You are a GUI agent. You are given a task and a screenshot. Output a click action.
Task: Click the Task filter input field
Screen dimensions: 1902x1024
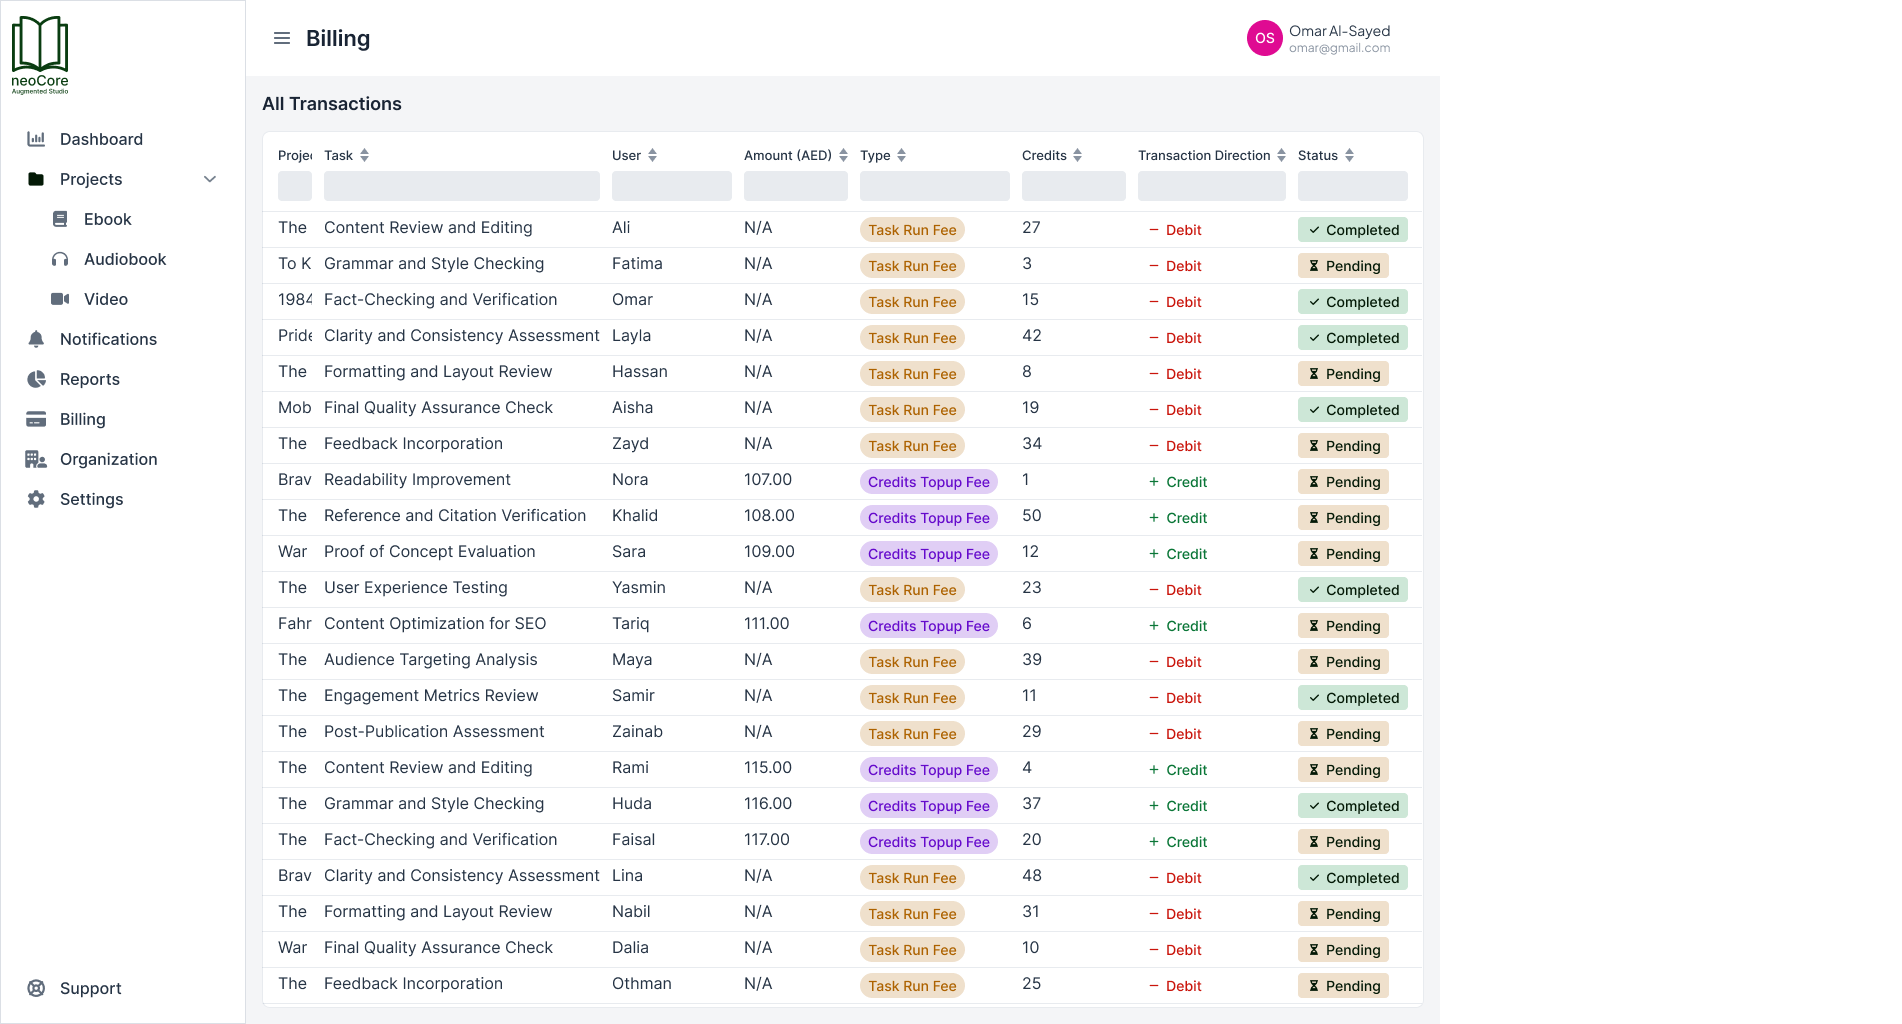461,186
